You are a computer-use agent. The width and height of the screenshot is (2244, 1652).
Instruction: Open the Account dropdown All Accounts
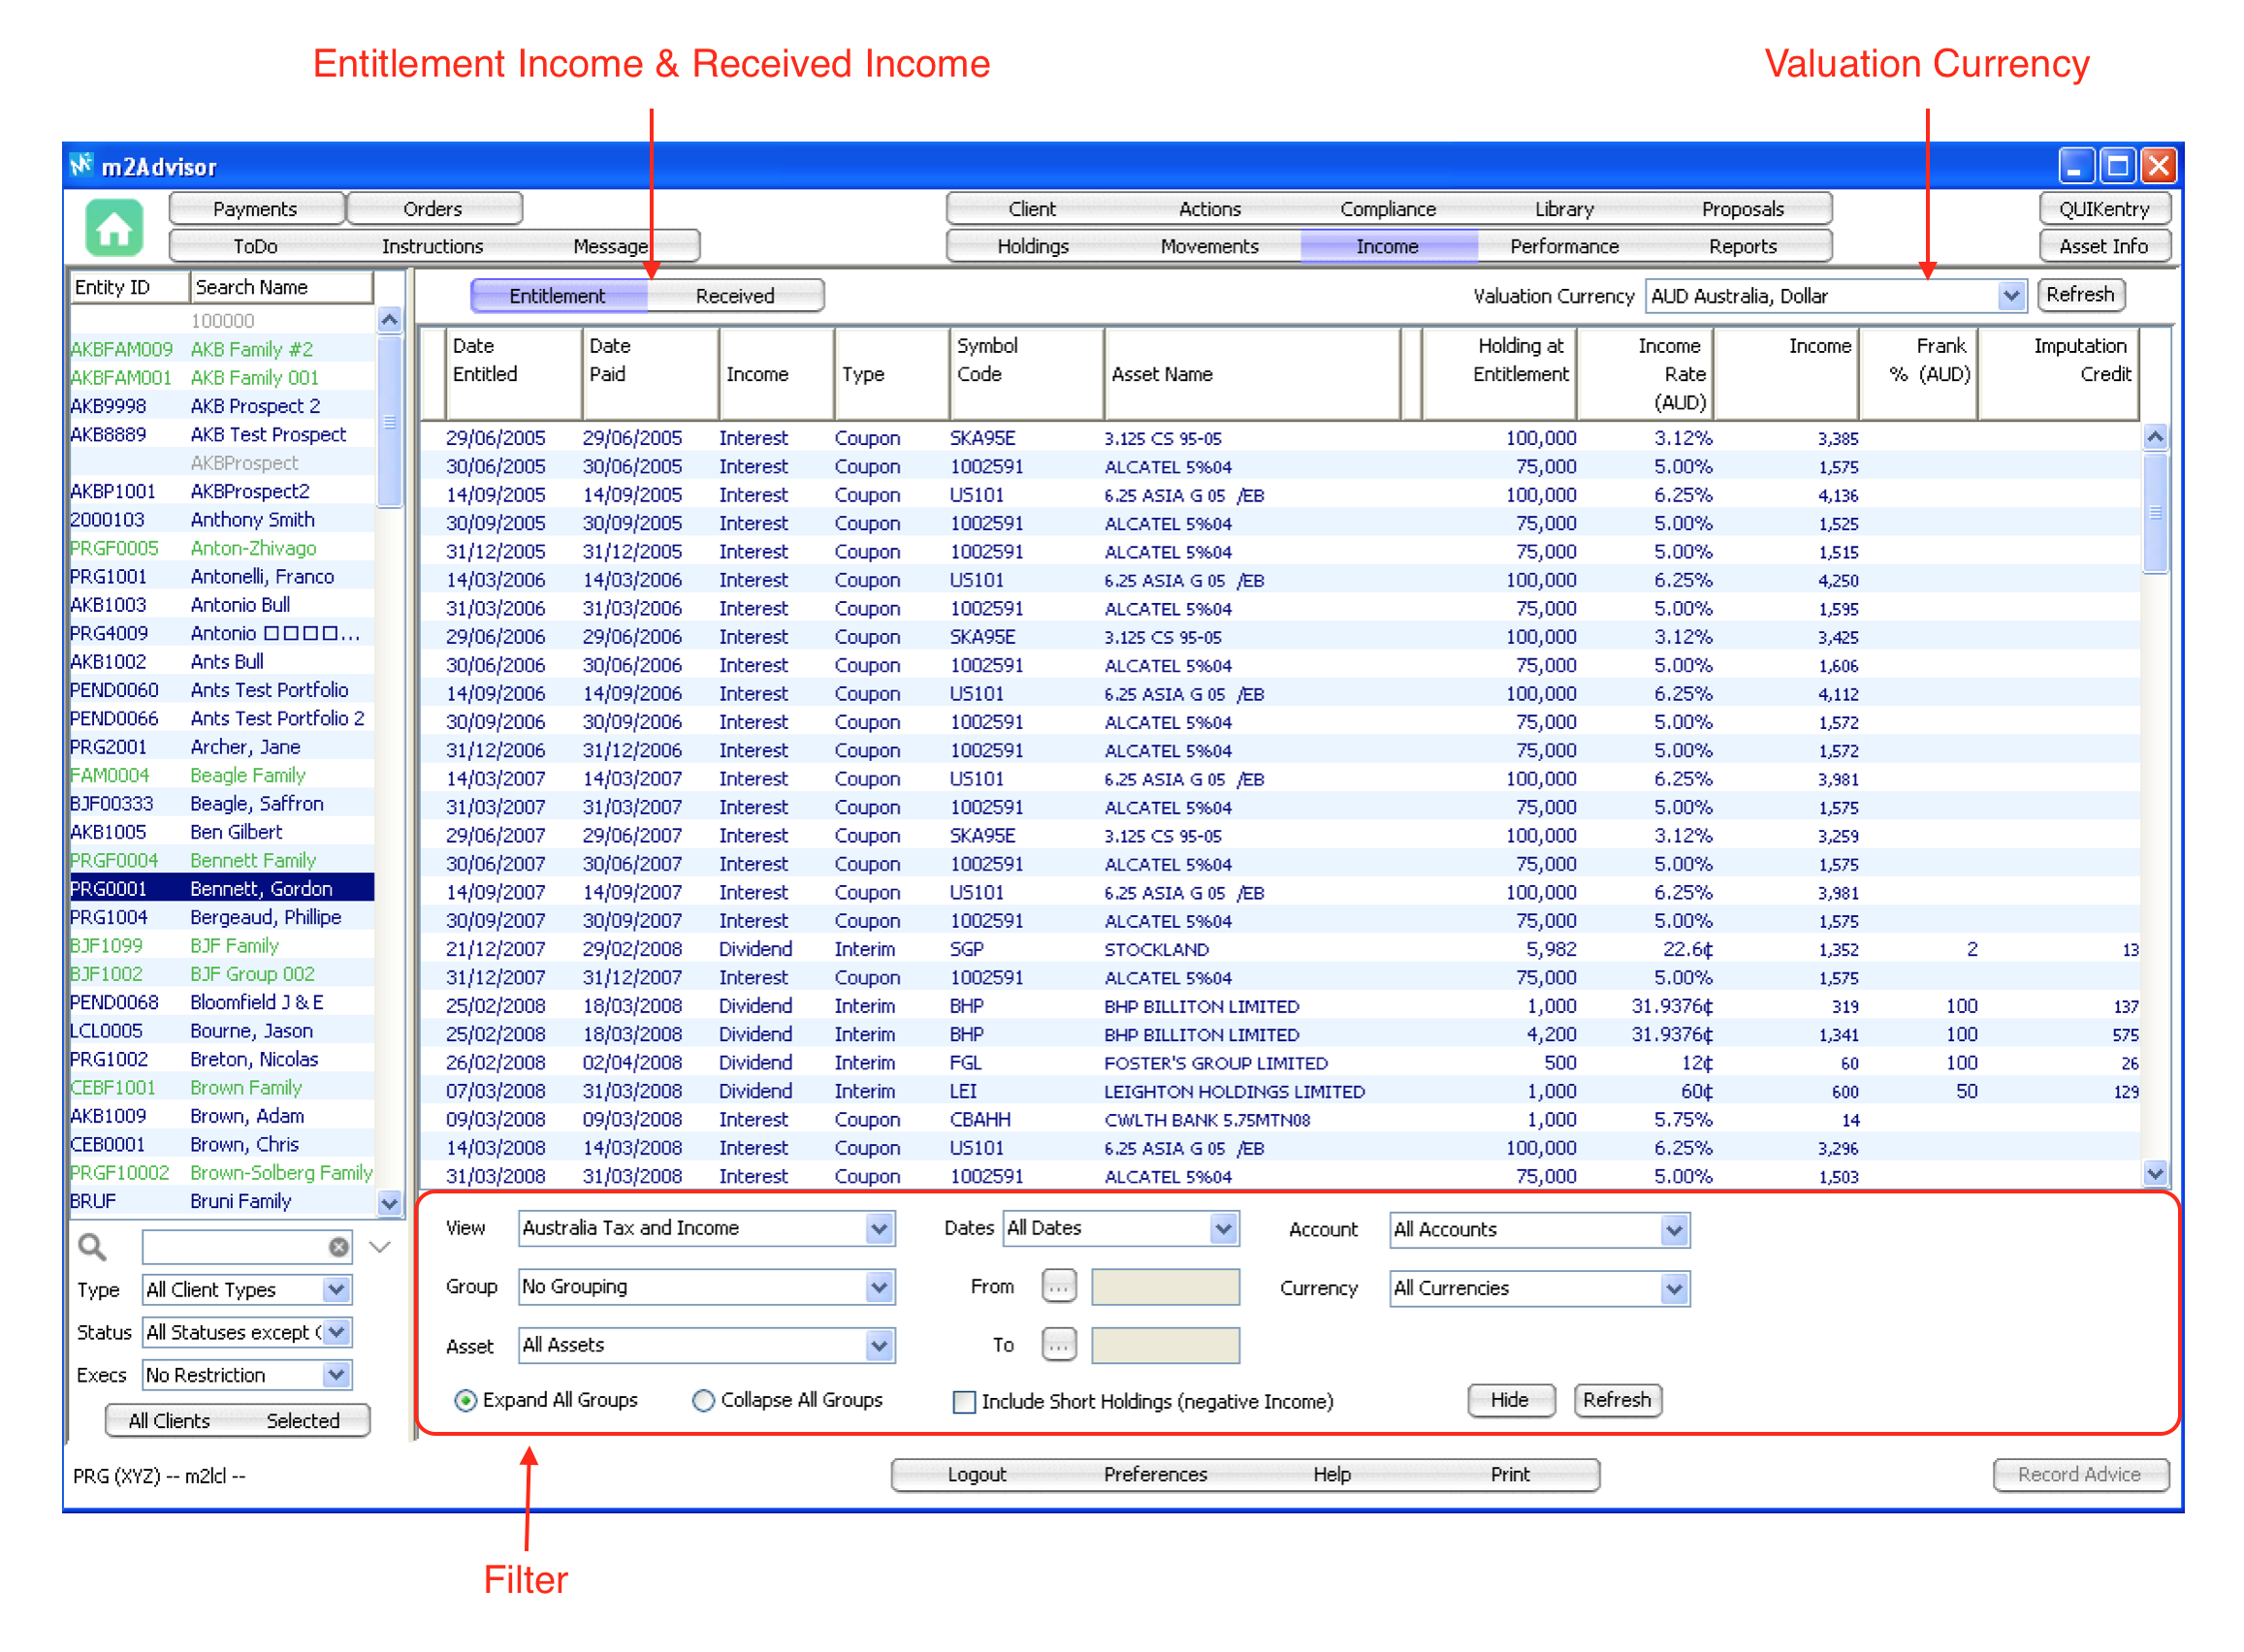pos(1673,1229)
